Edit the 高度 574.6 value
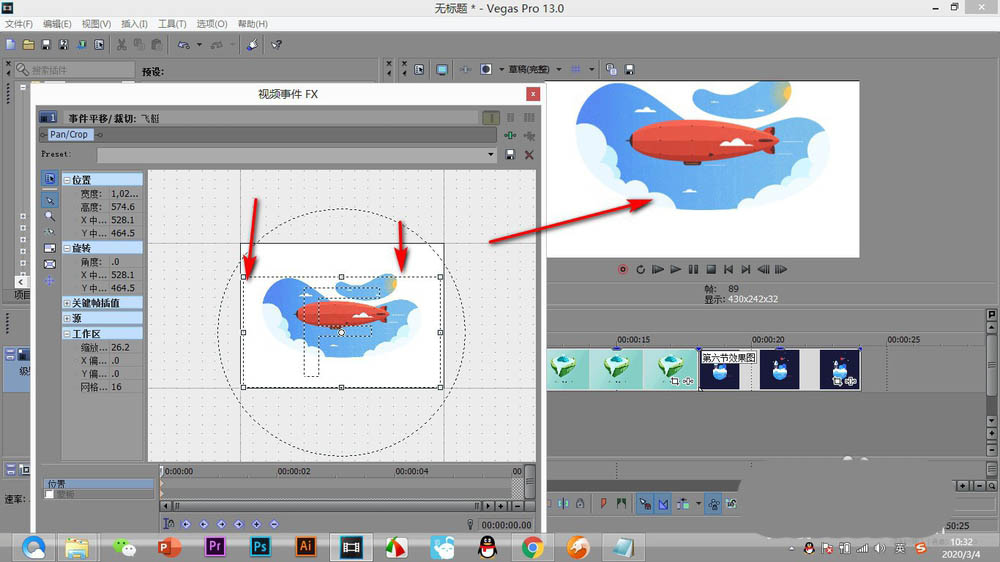The width and height of the screenshot is (1000, 562). tap(123, 207)
